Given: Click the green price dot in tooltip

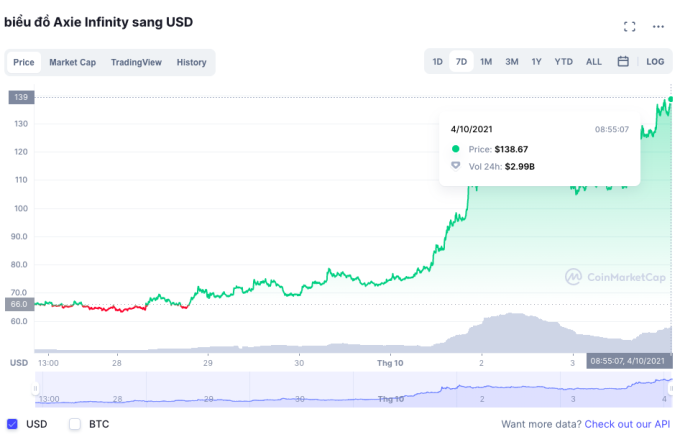Looking at the screenshot, I should 455,148.
